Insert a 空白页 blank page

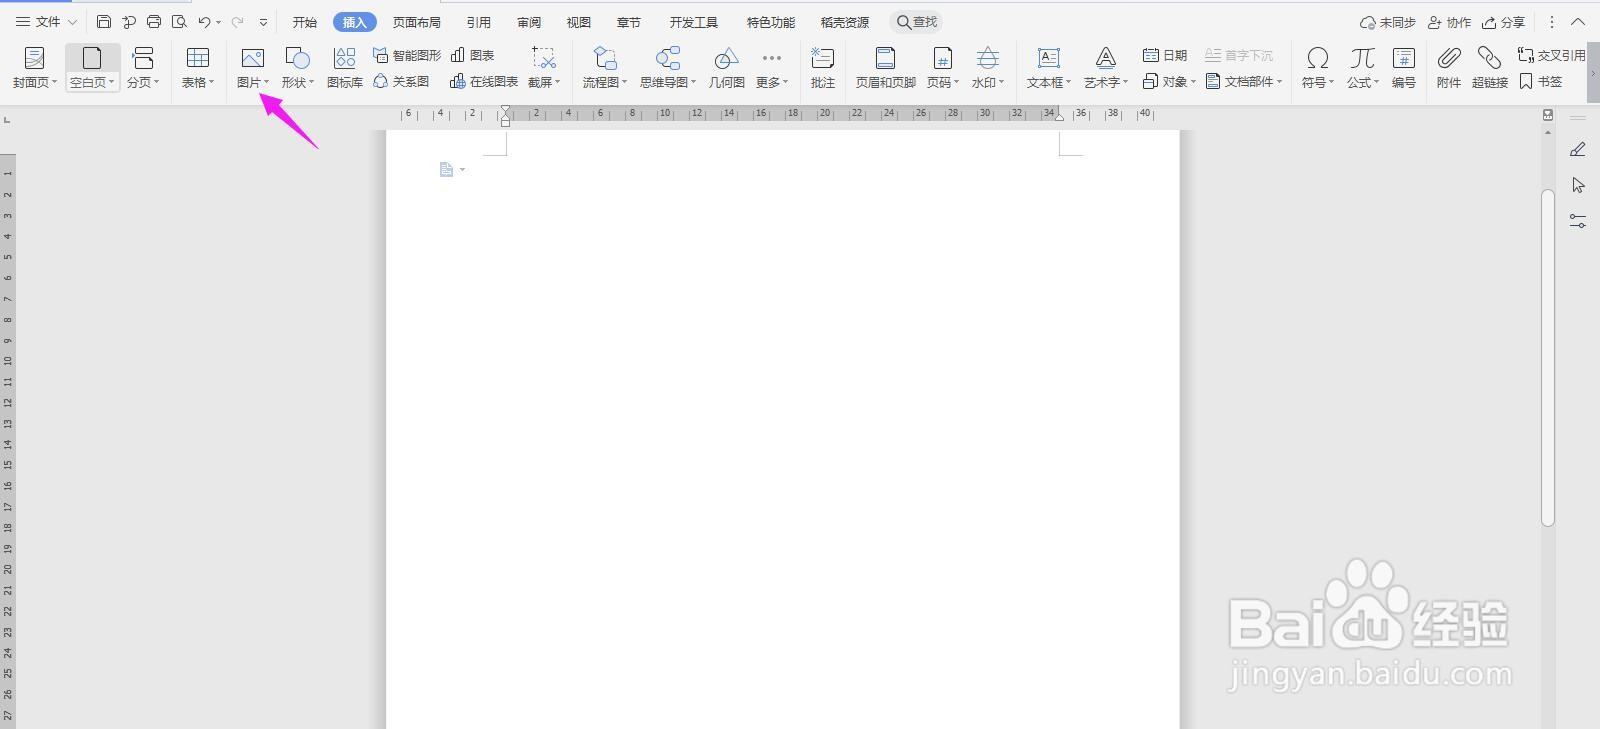93,68
